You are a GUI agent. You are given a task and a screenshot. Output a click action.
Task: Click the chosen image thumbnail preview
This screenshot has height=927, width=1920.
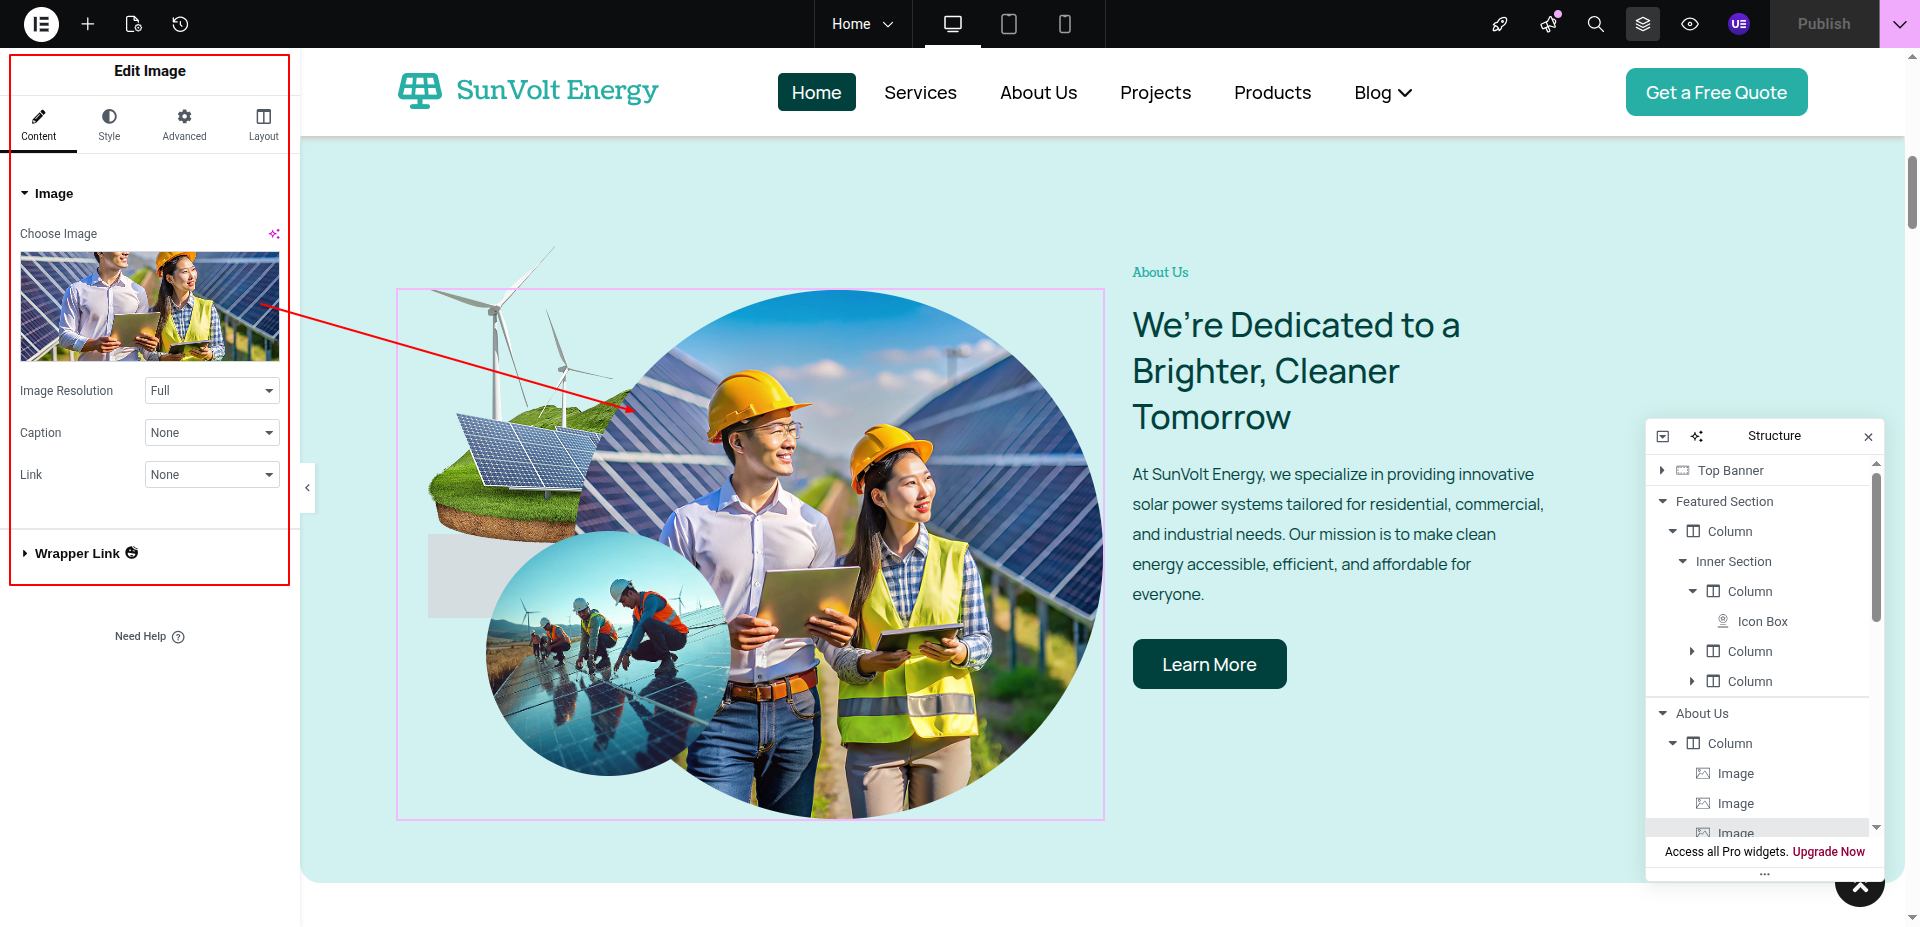150,306
